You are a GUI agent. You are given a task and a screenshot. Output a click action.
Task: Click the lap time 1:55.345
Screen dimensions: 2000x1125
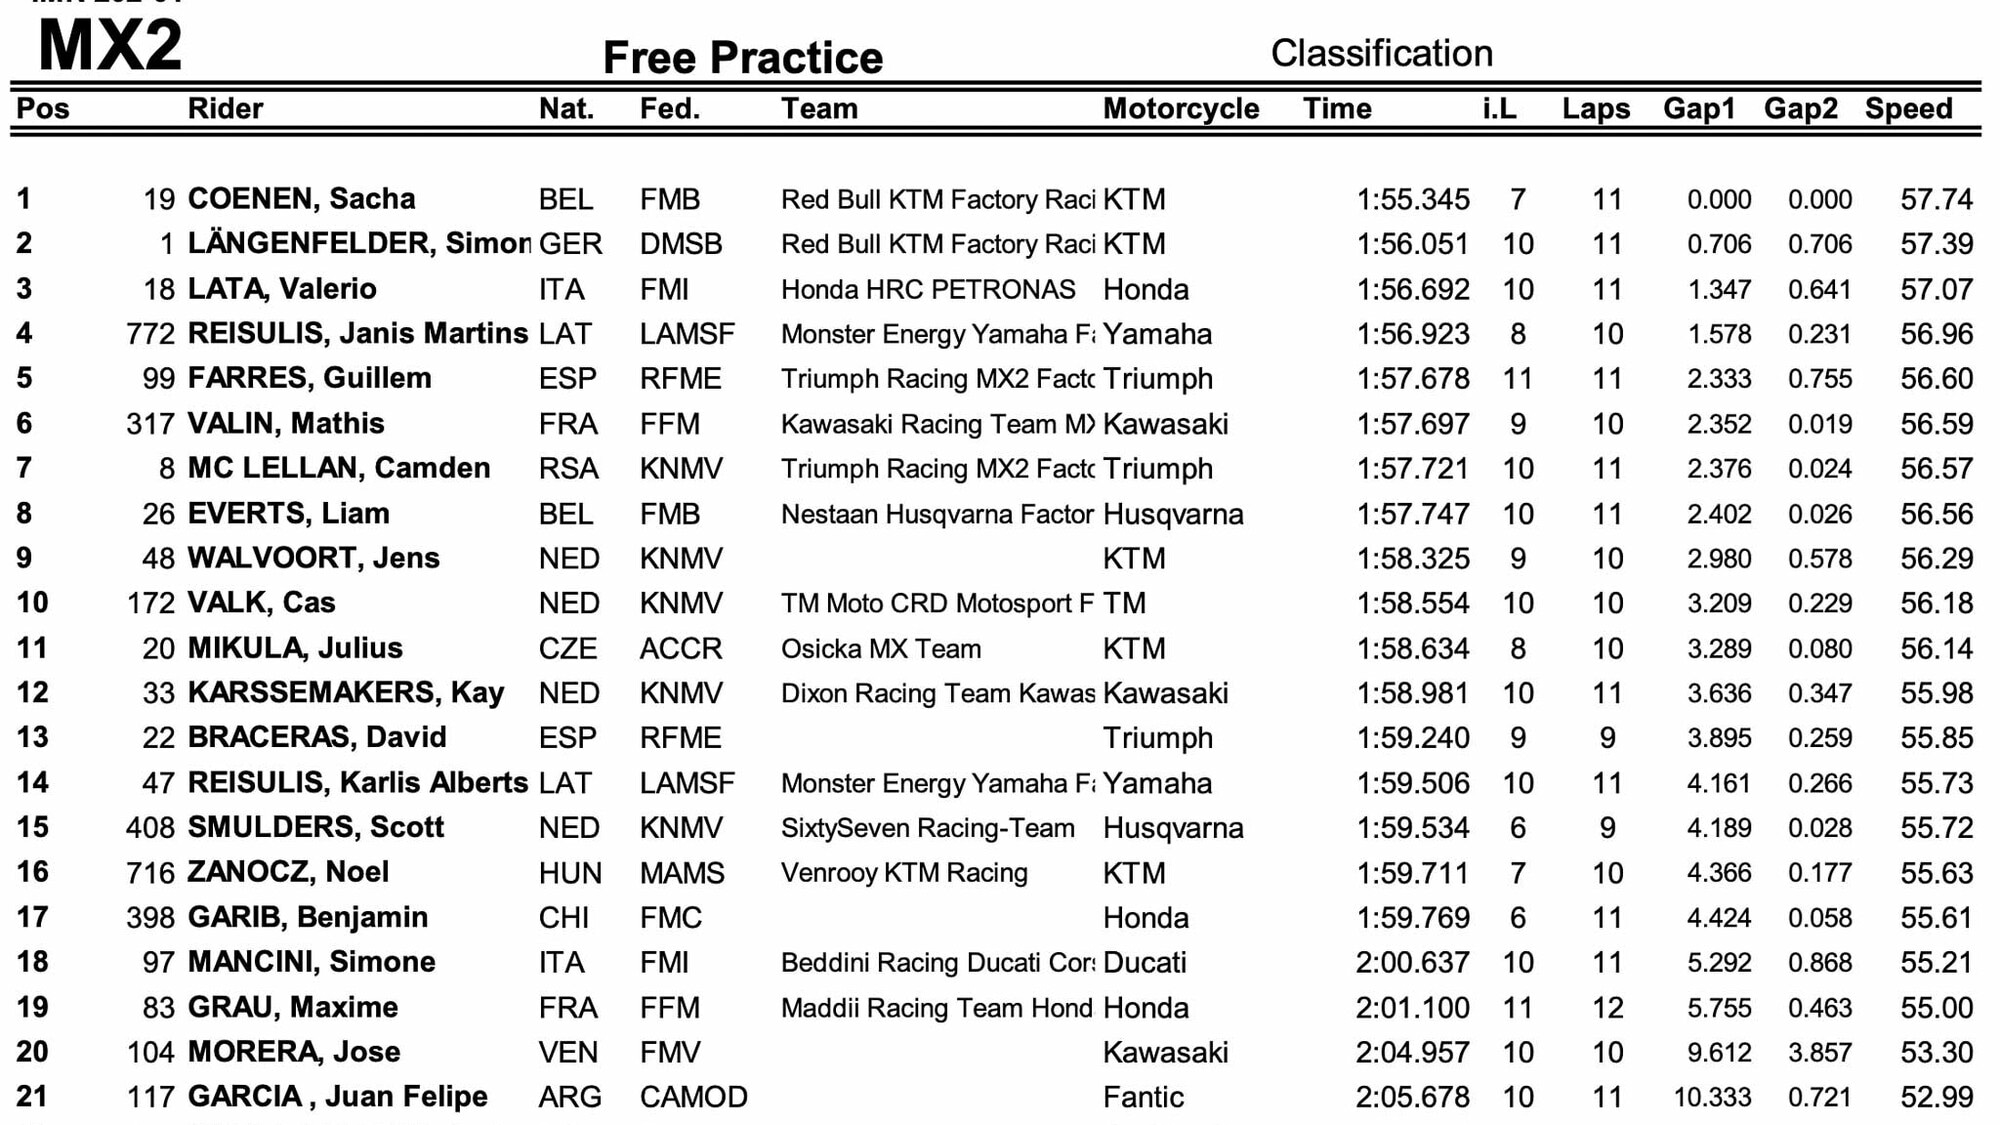click(1412, 199)
